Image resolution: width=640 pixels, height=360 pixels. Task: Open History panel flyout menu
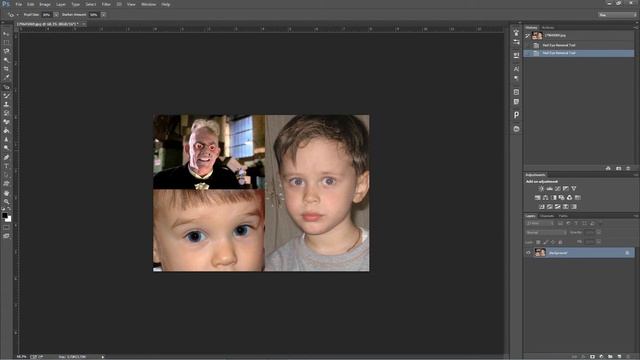pos(636,28)
